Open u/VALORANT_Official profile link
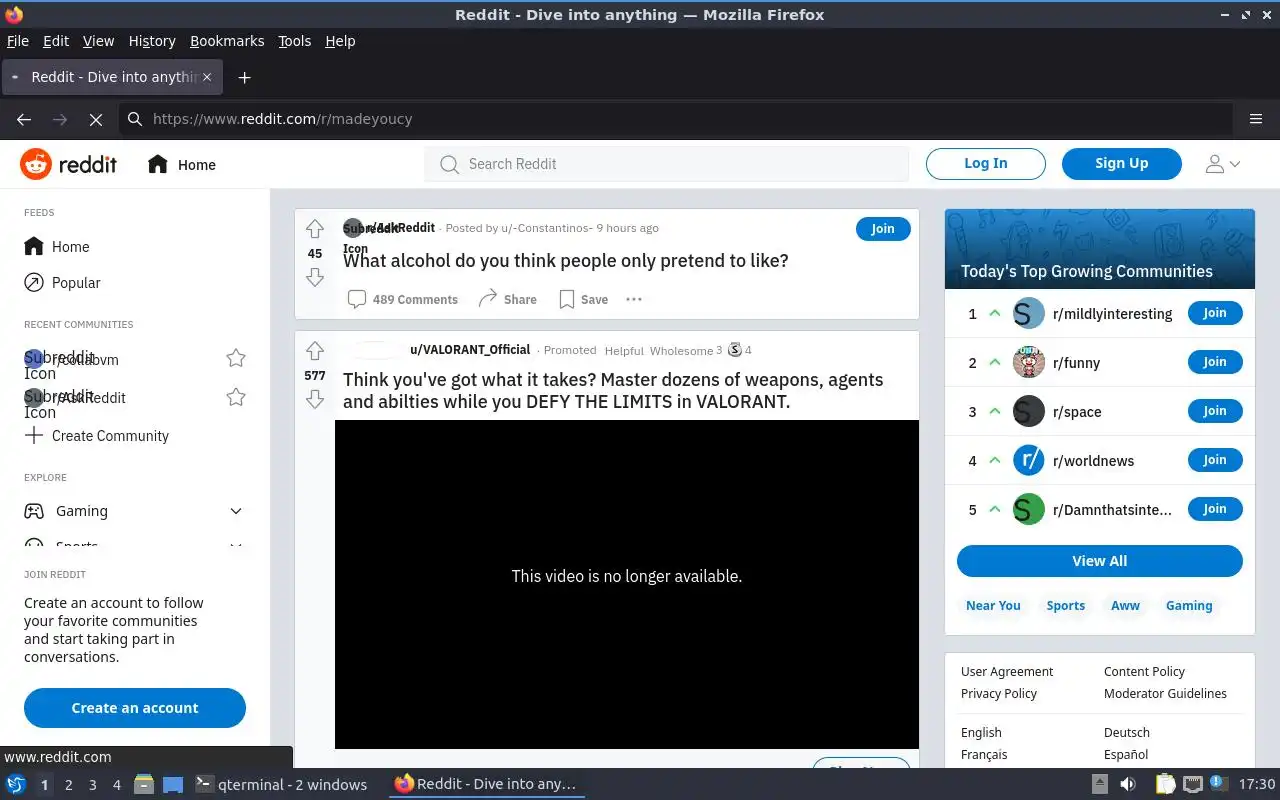The image size is (1280, 800). coord(470,350)
